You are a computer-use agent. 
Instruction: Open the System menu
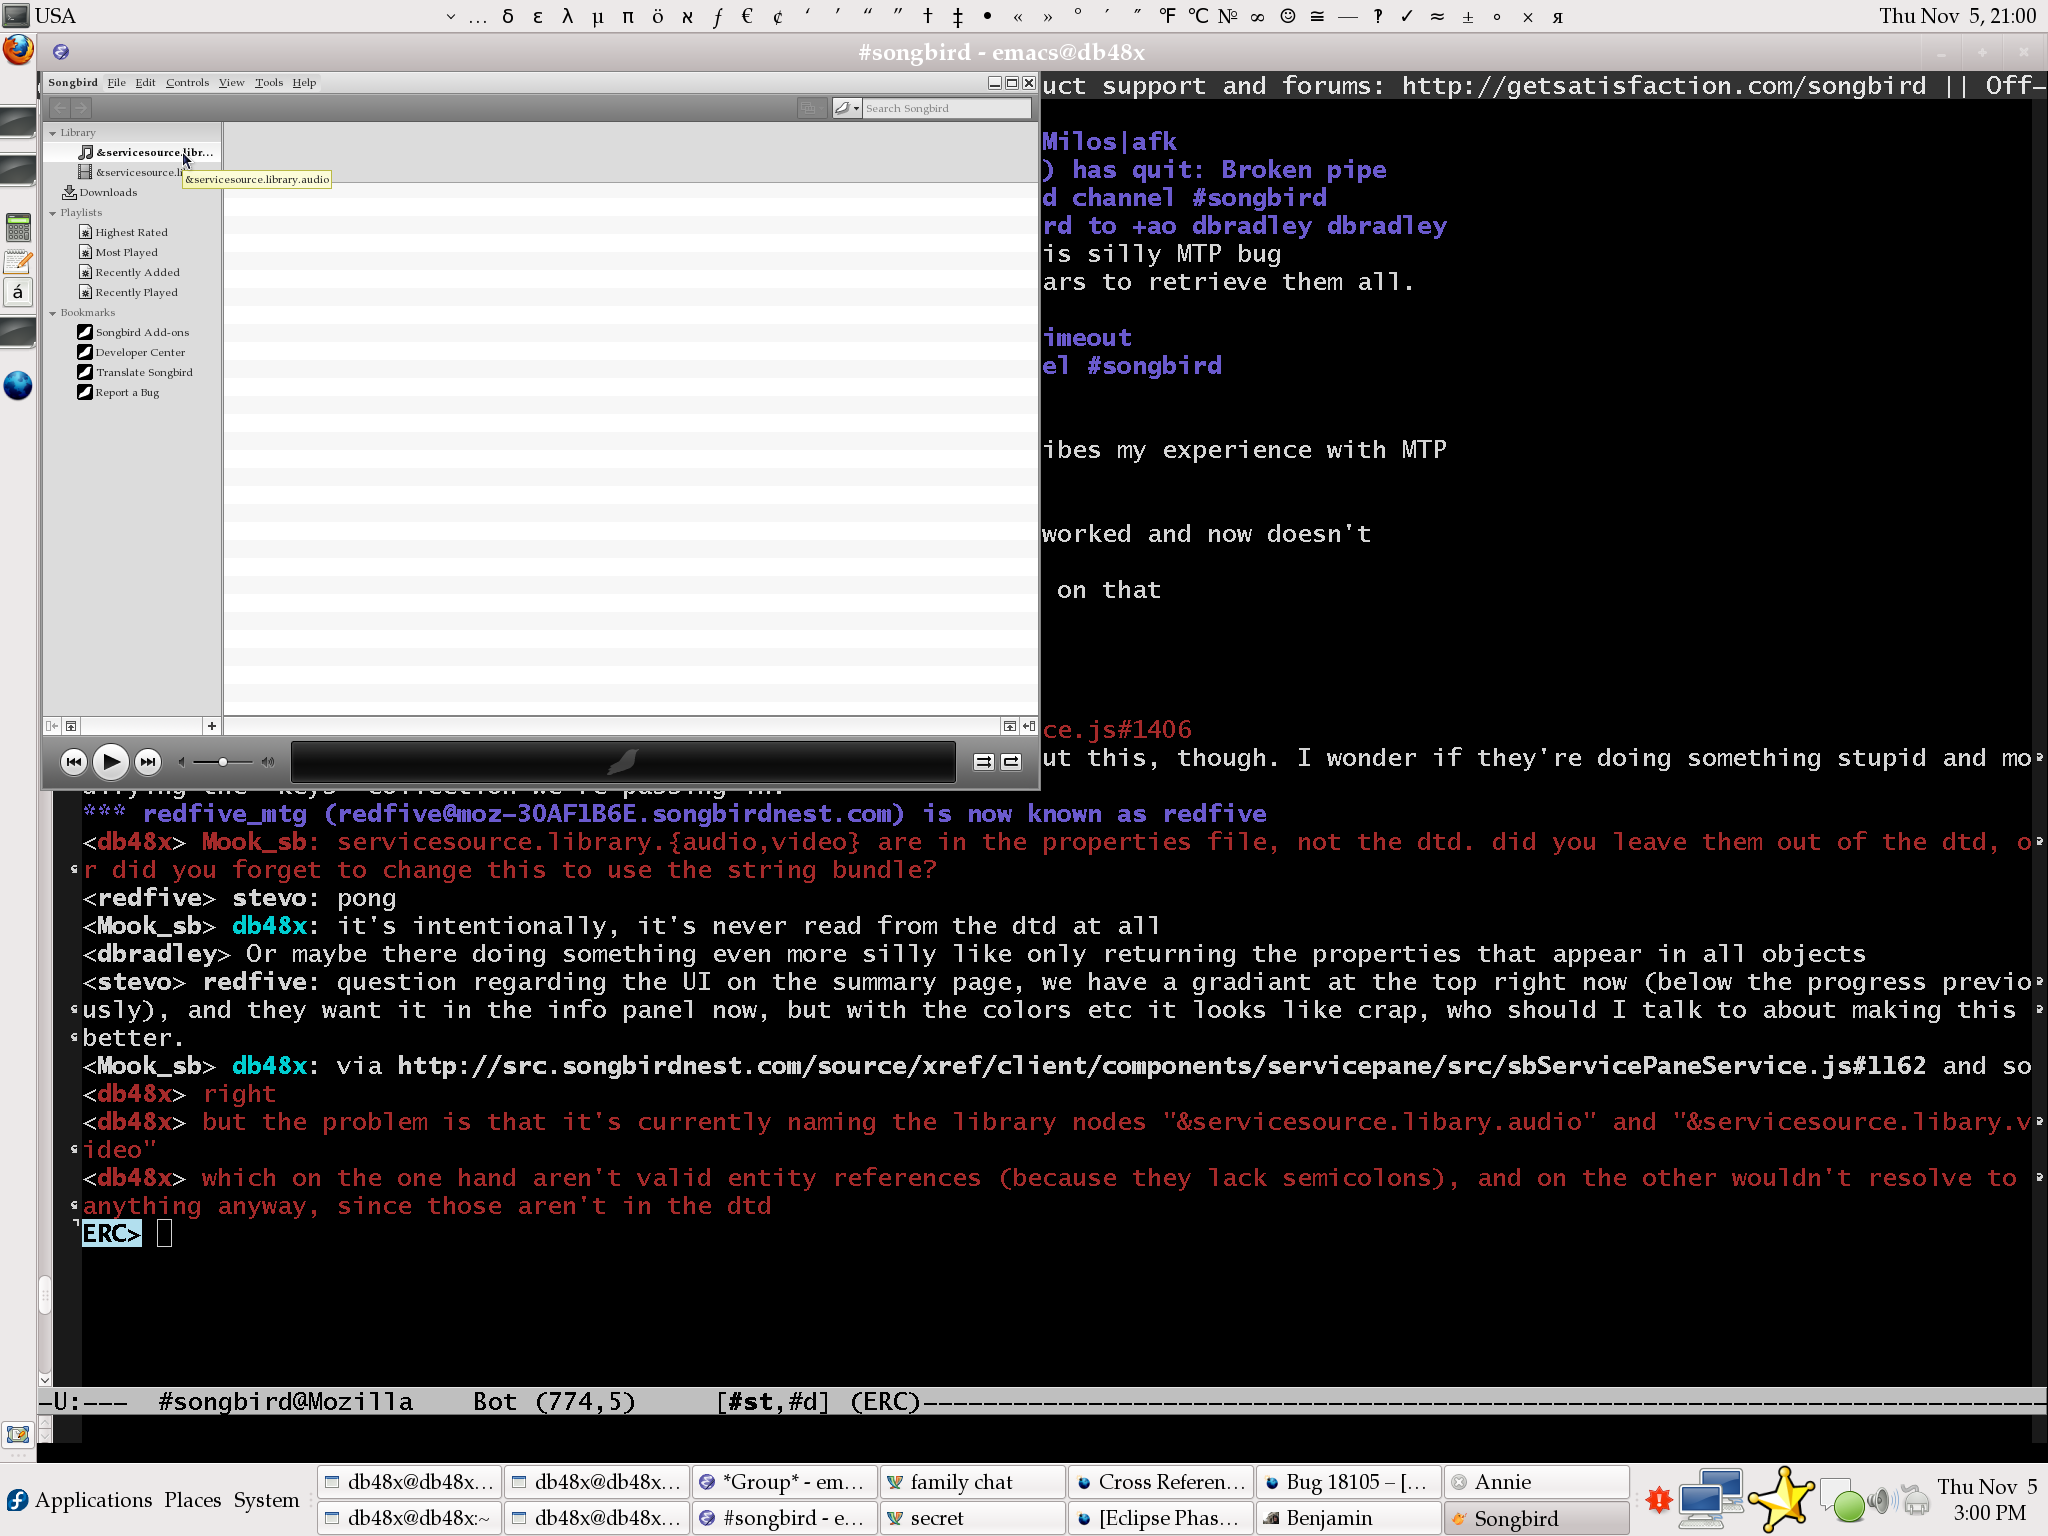[266, 1500]
